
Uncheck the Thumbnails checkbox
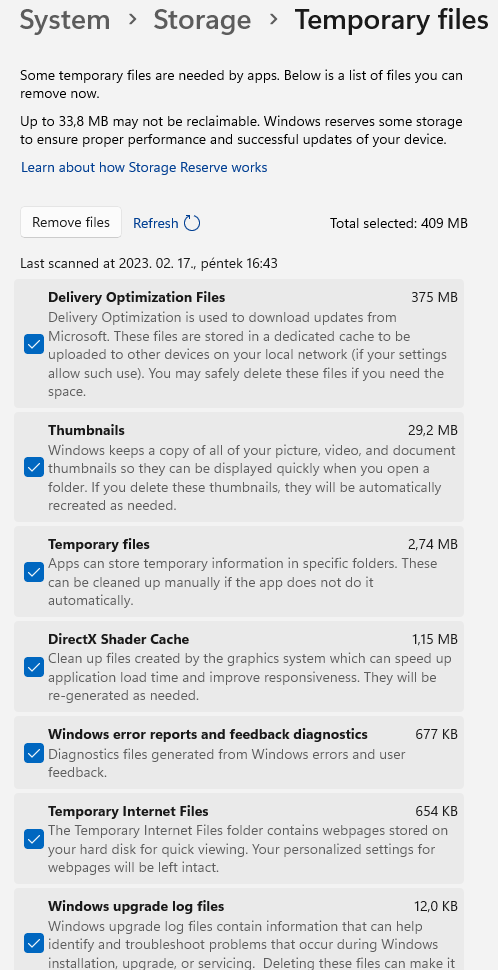[x=33, y=467]
